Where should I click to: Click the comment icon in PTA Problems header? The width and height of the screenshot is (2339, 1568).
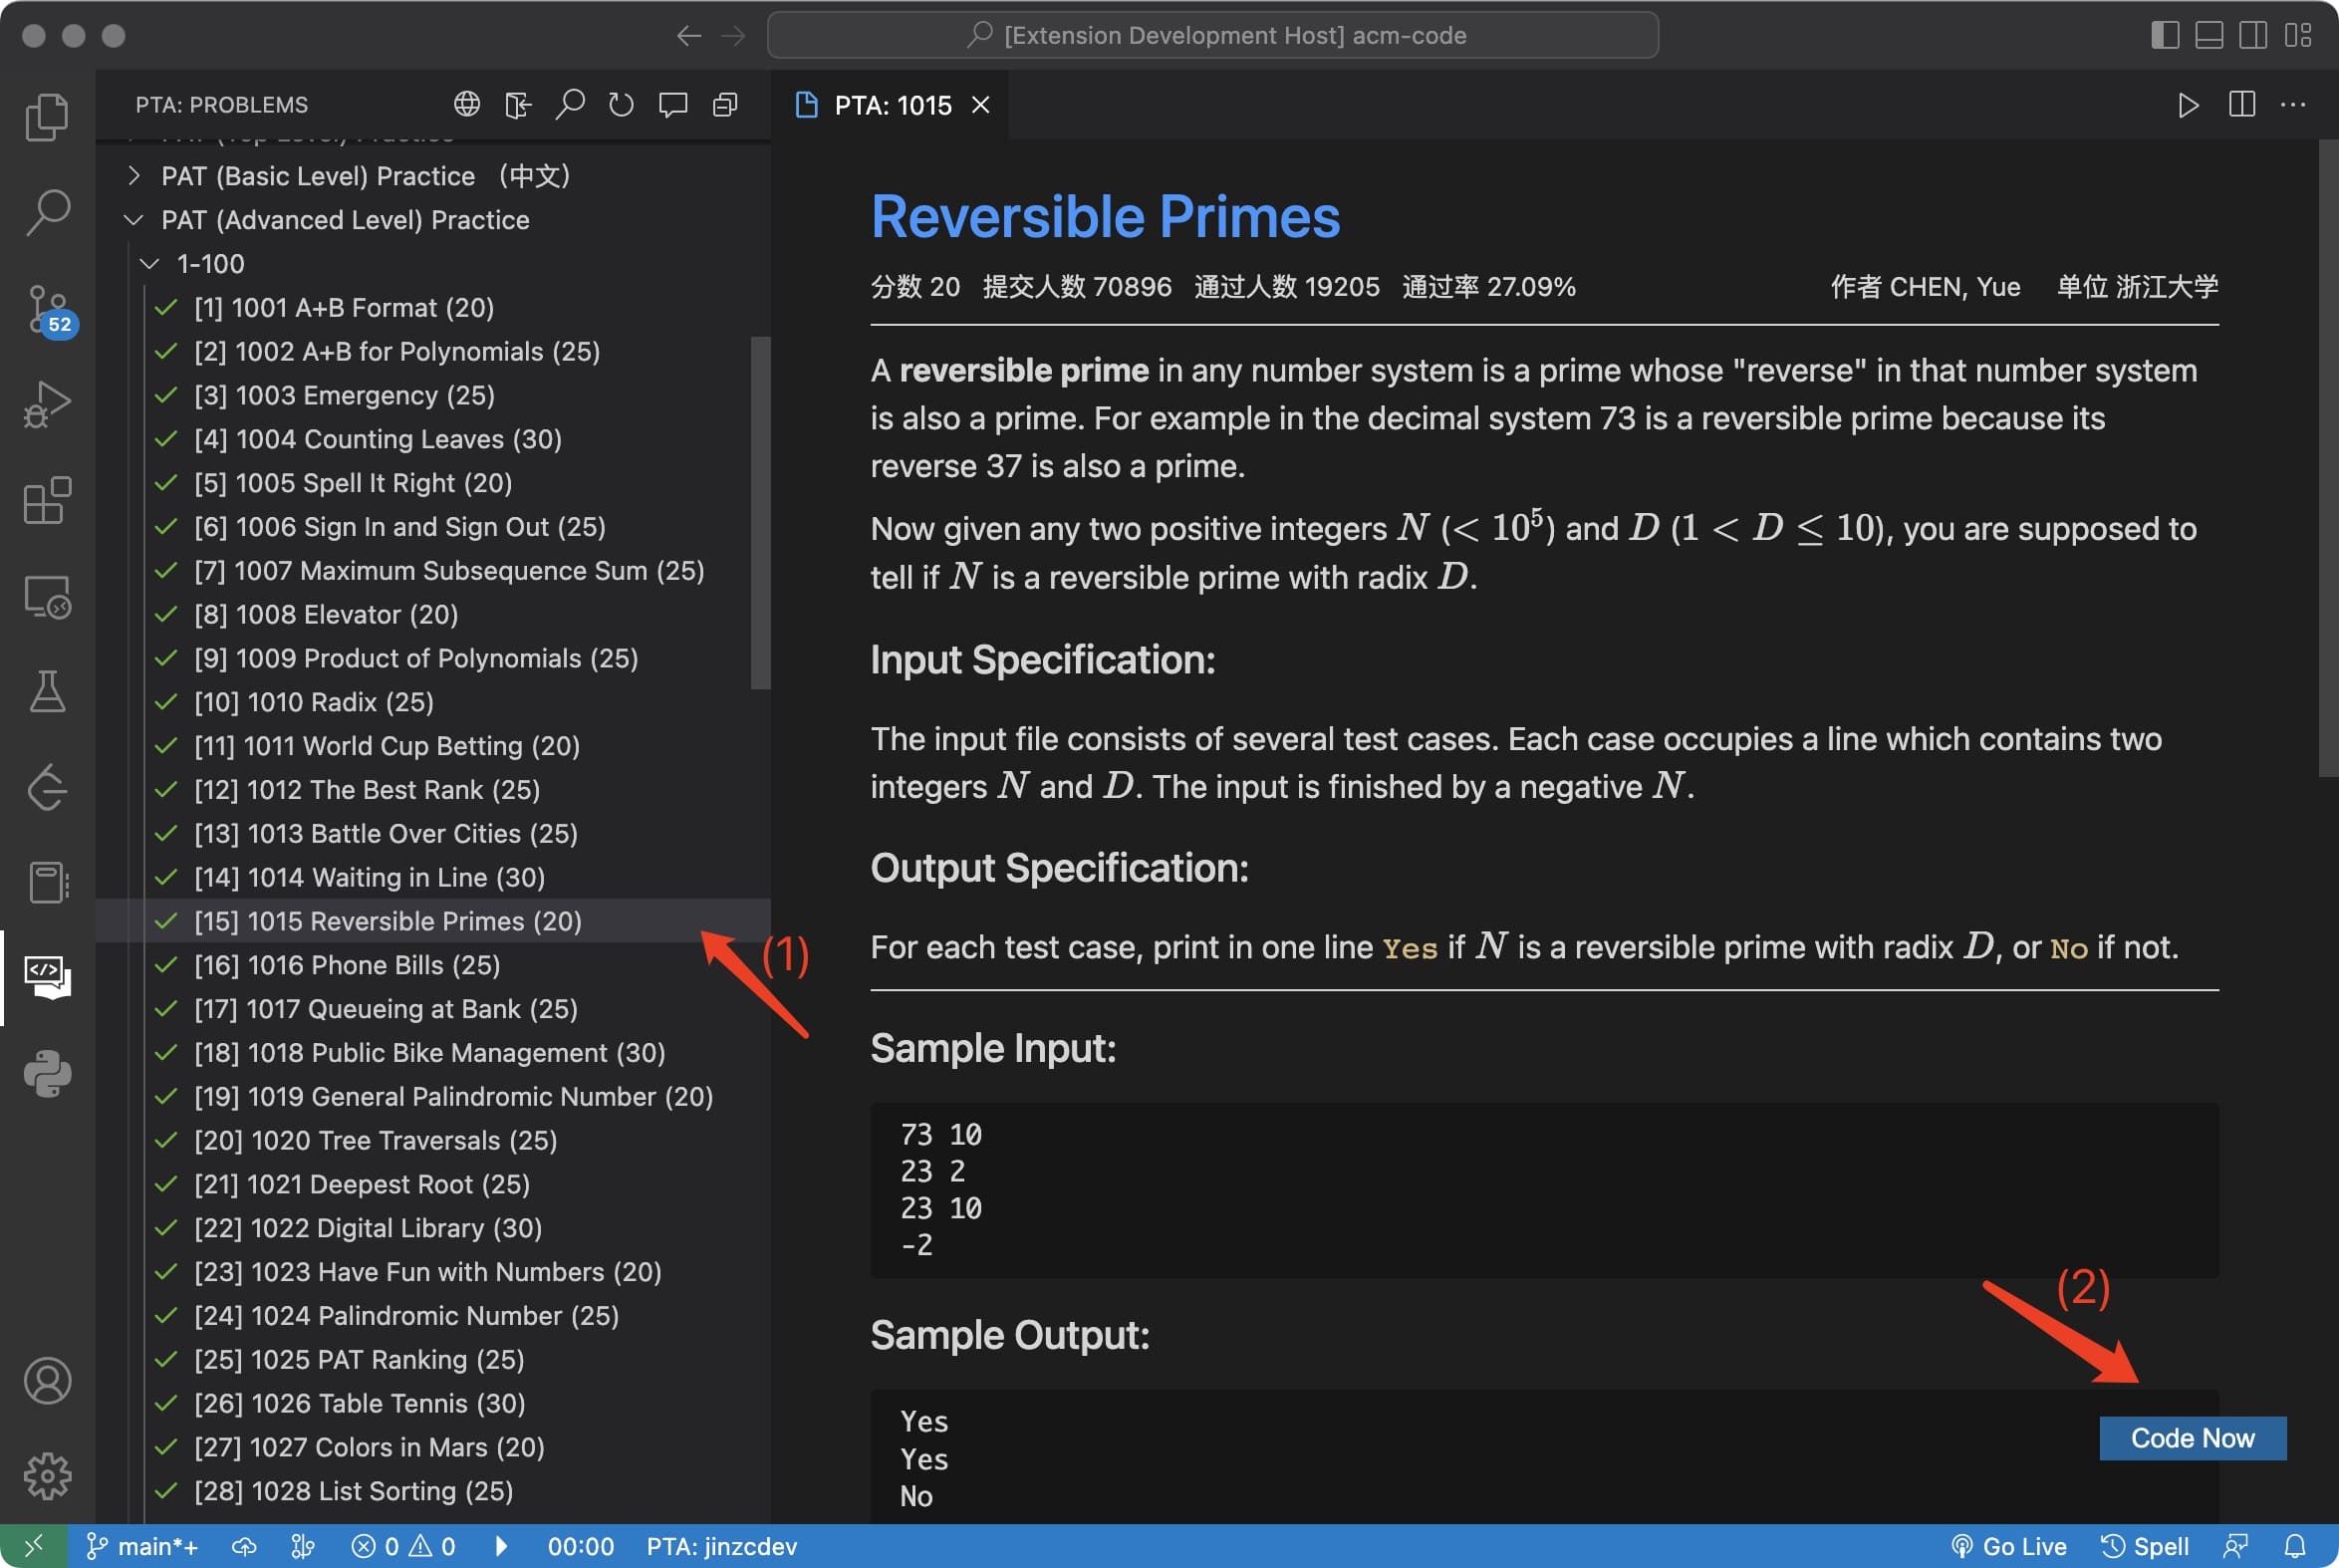click(x=673, y=104)
